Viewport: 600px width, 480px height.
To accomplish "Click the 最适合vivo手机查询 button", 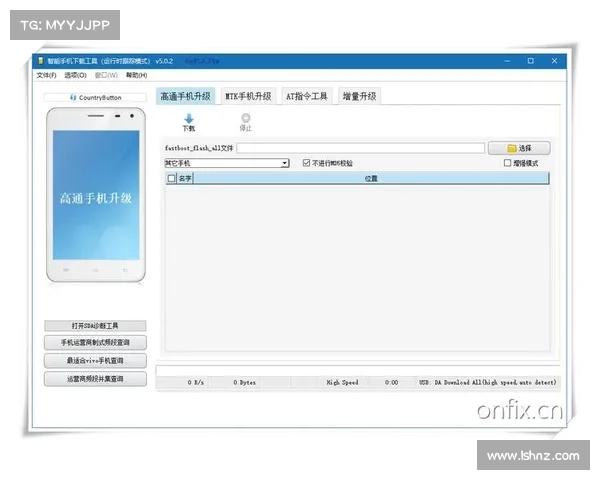I will (95, 361).
